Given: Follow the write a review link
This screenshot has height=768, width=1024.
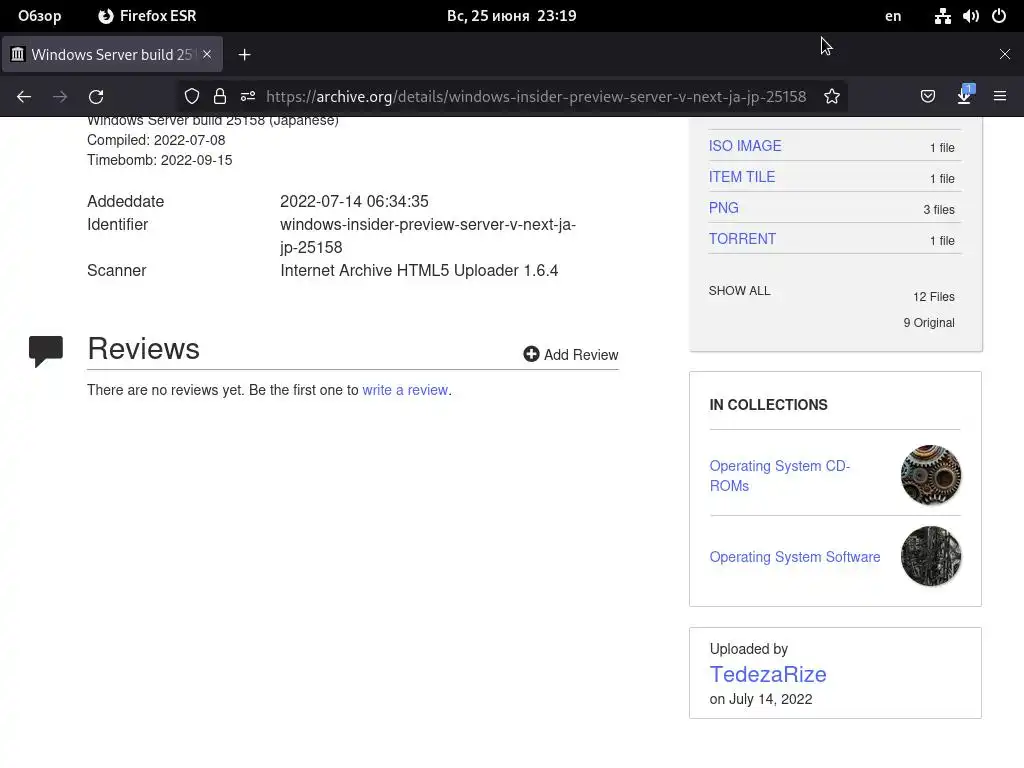Looking at the screenshot, I should click(405, 390).
